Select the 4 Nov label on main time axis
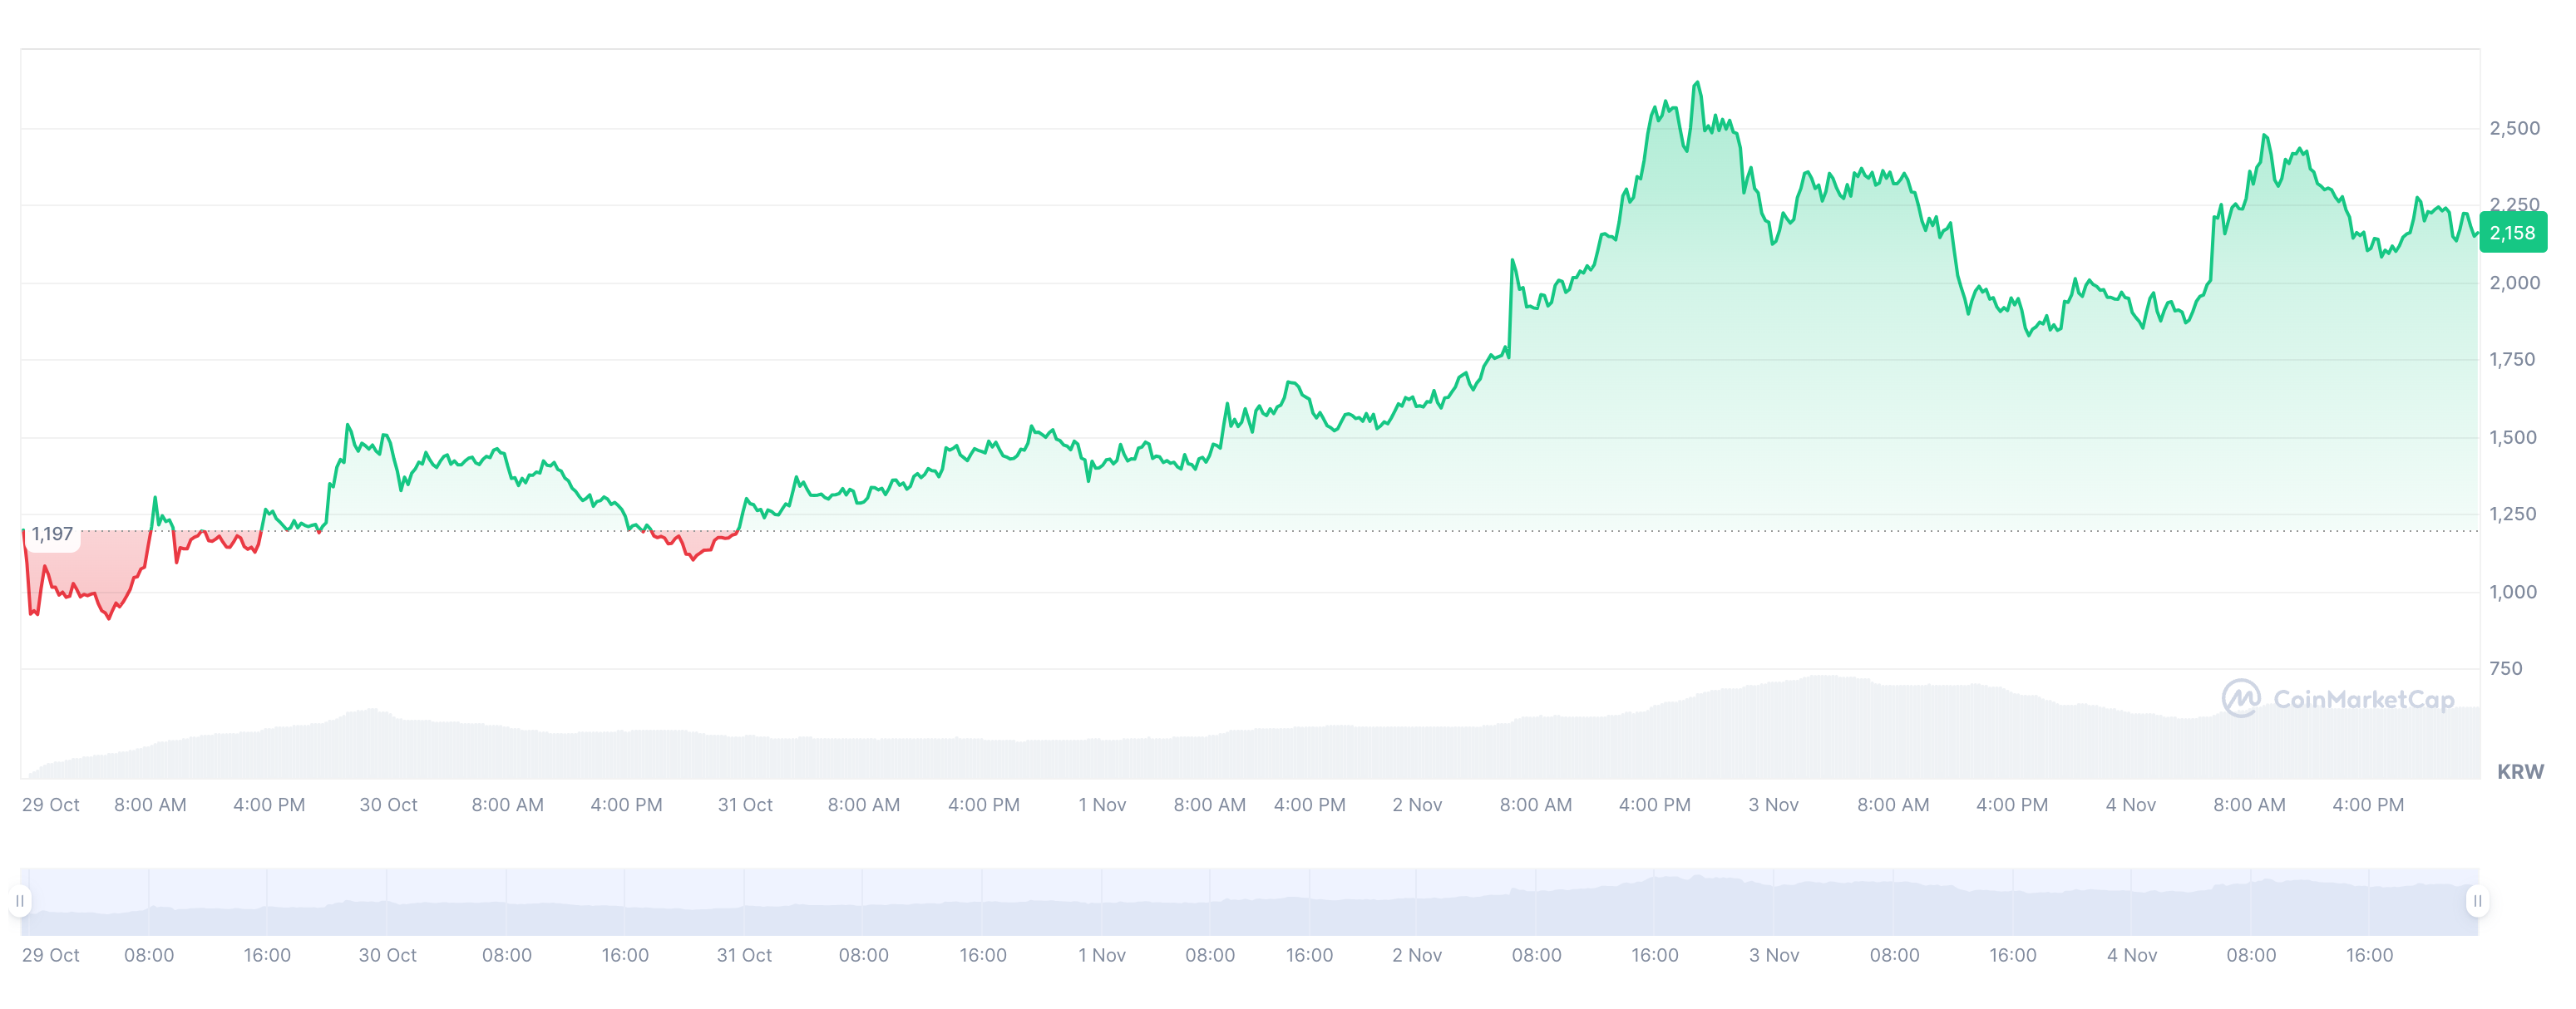This screenshot has width=2576, height=1009. 2130,804
